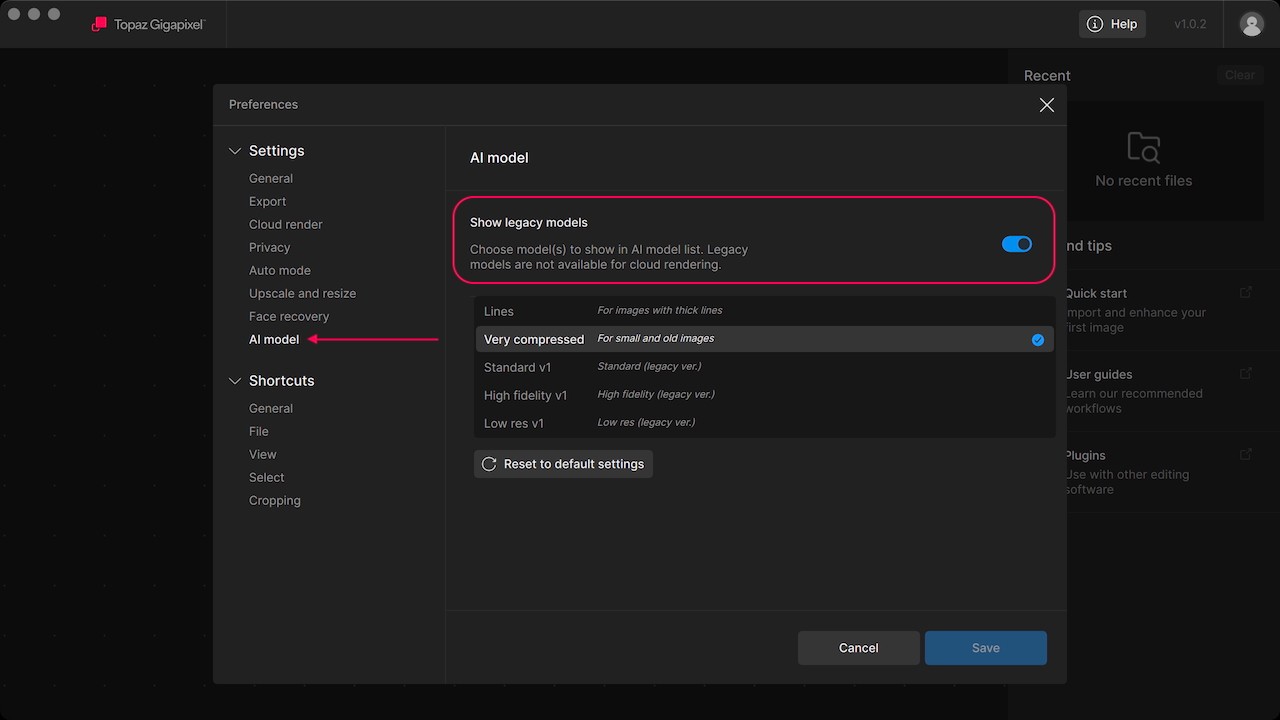The image size is (1280, 720).
Task: Open Face recovery settings
Action: (289, 316)
